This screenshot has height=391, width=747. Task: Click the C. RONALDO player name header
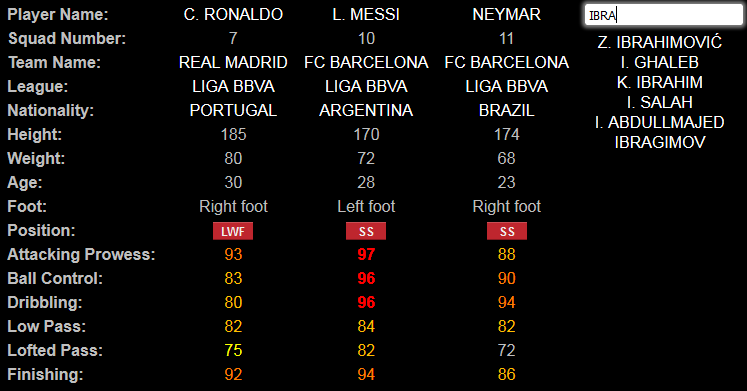point(233,14)
